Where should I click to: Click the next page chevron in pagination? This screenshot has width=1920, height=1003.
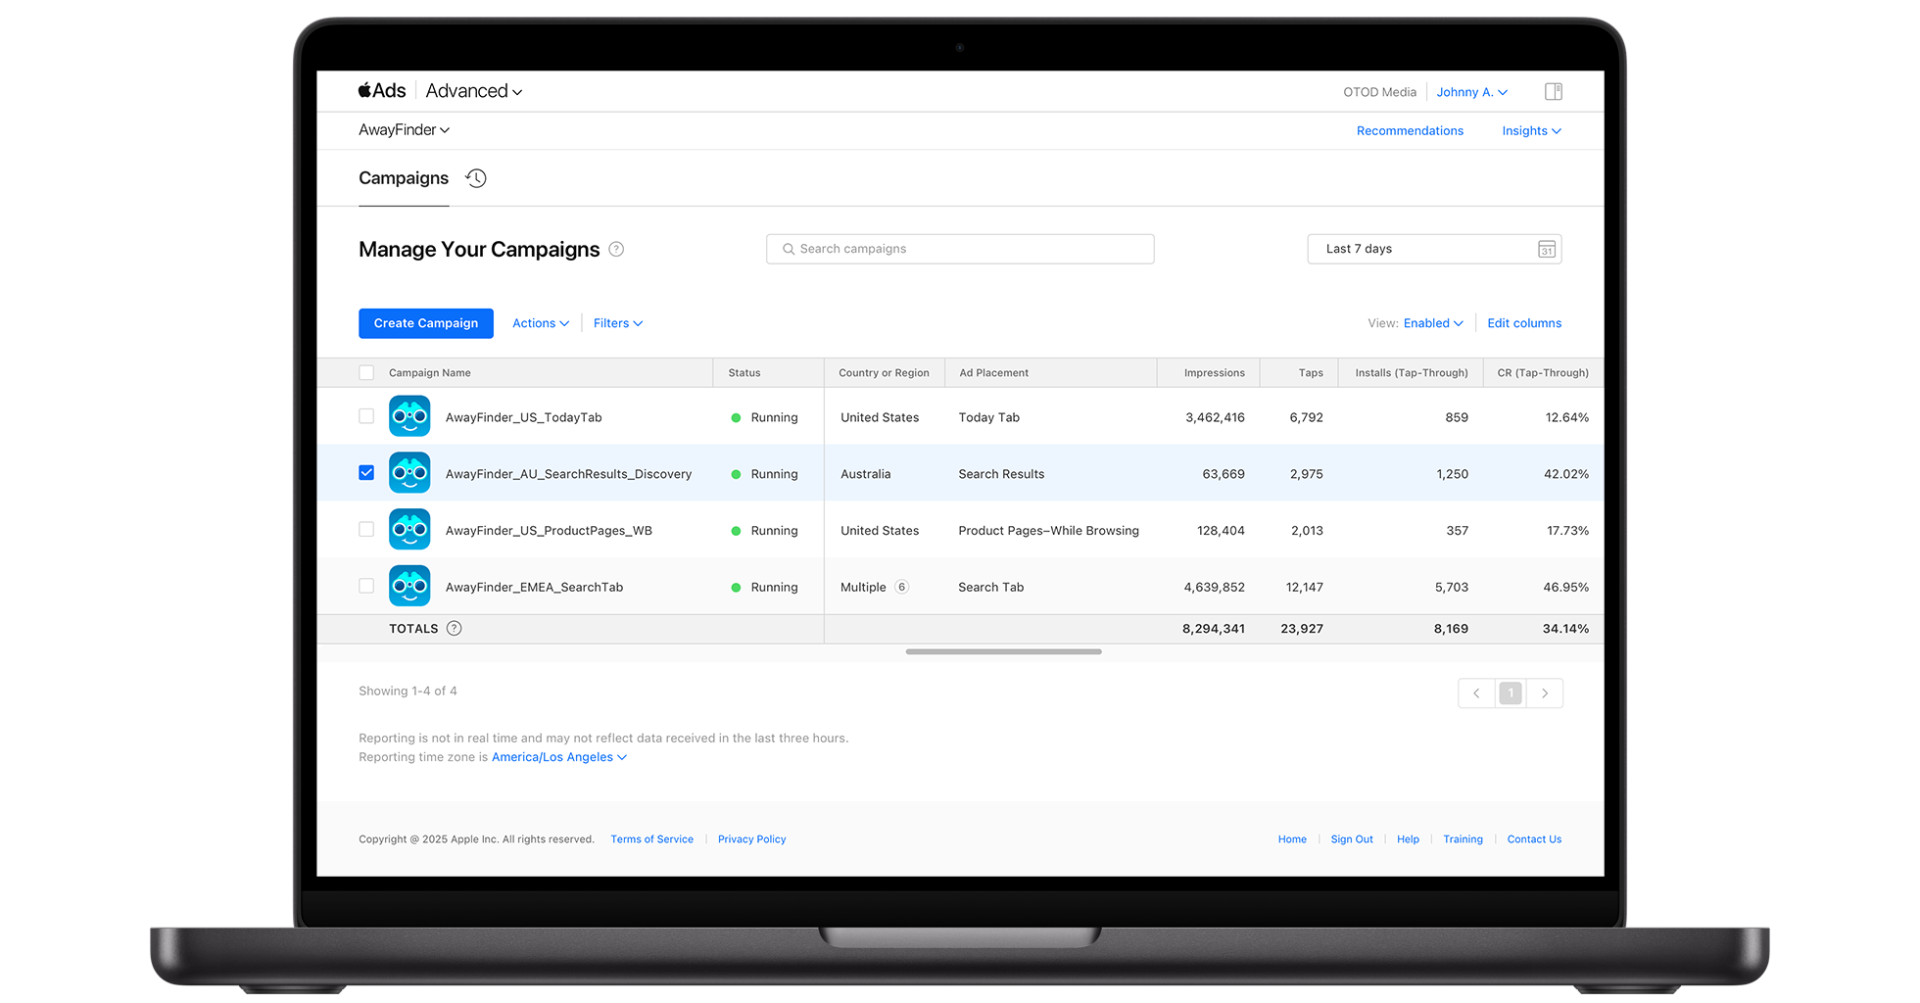[x=1545, y=692]
